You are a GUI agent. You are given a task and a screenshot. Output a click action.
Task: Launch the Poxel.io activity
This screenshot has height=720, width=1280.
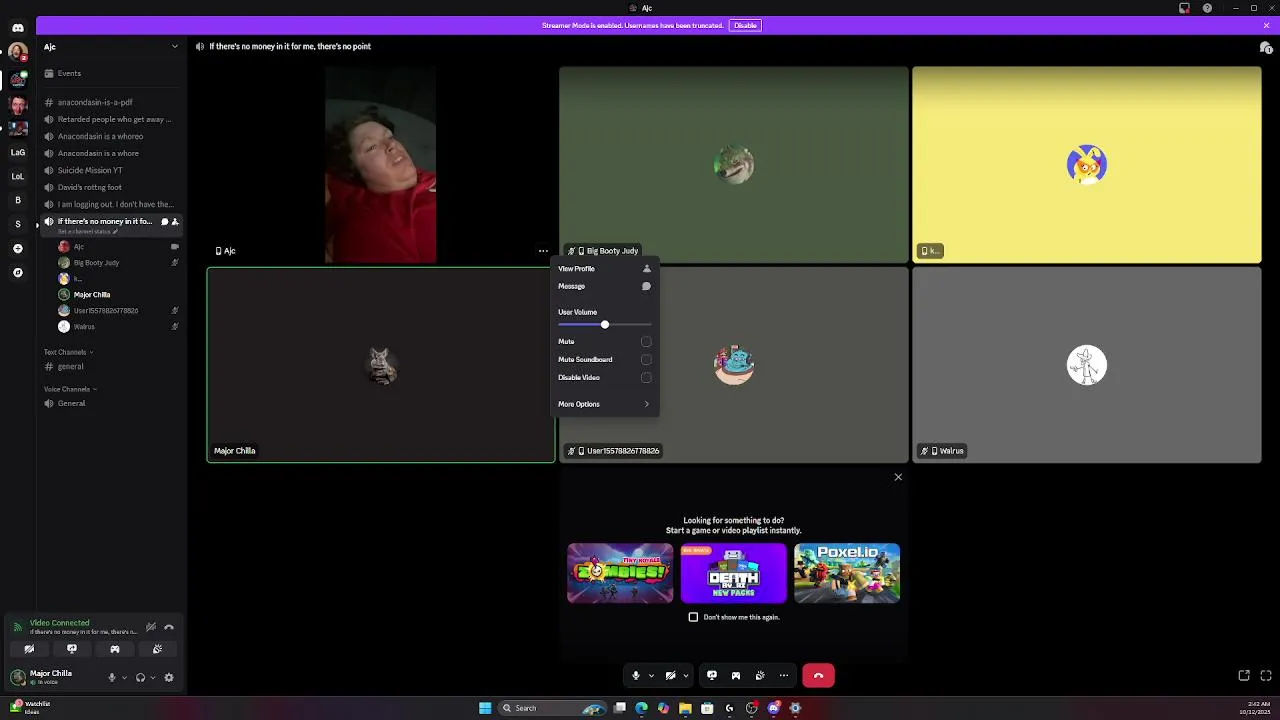coord(847,573)
